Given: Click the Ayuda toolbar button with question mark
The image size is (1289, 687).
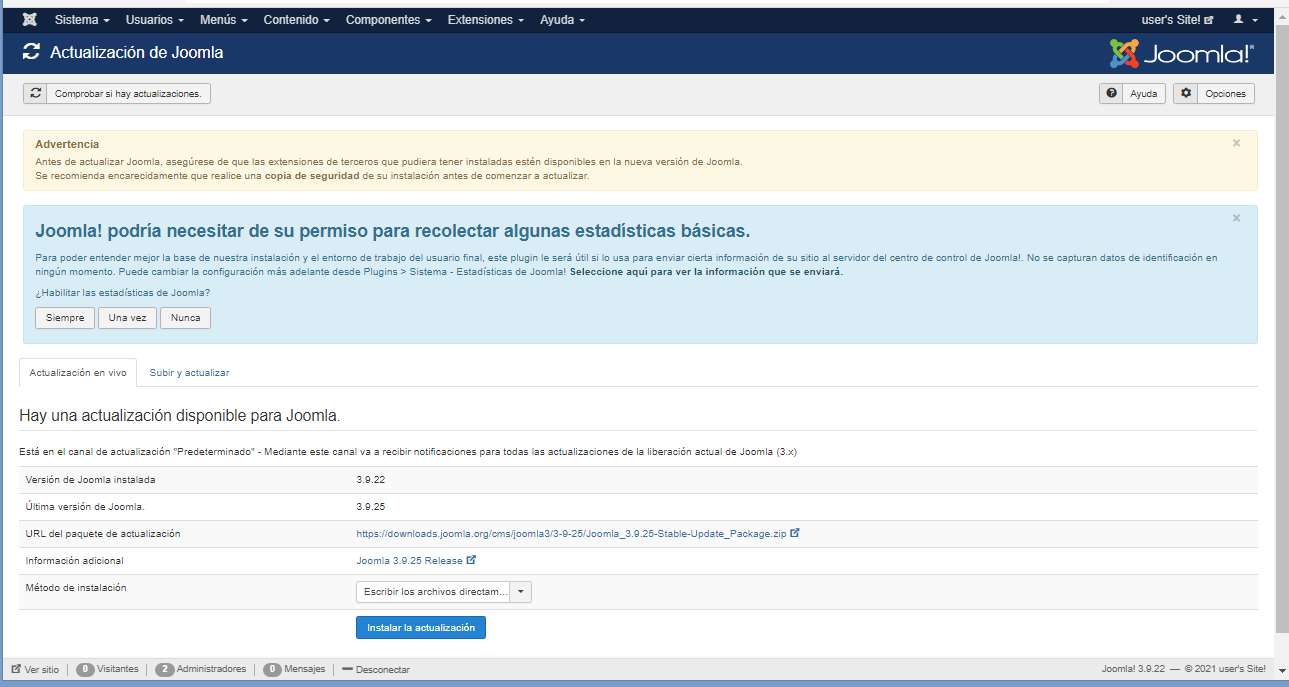Looking at the screenshot, I should point(1132,93).
